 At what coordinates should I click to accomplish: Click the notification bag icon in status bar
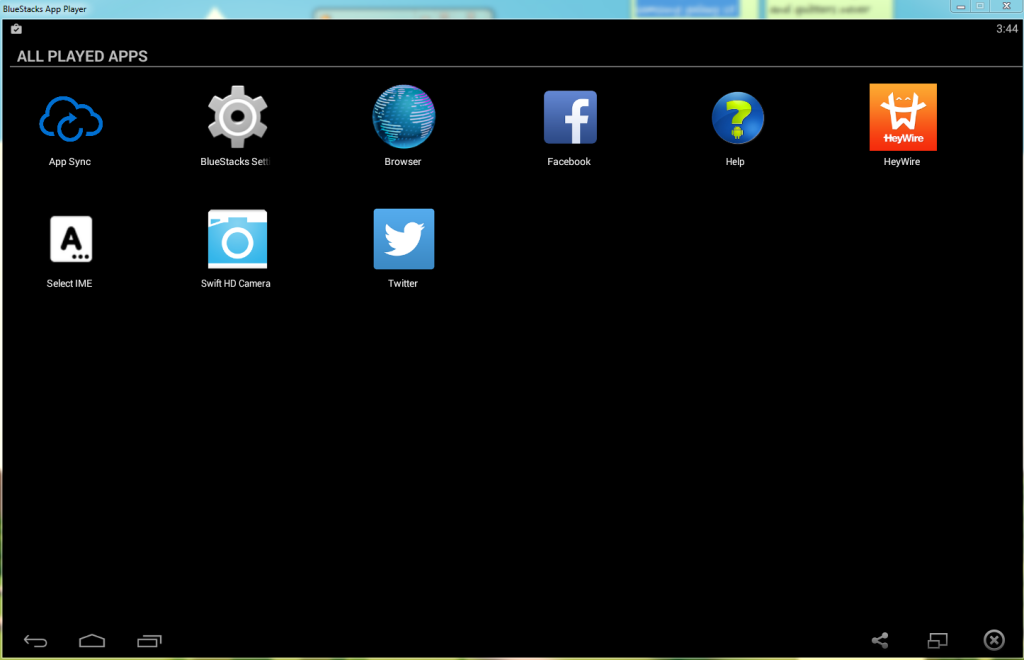click(16, 29)
